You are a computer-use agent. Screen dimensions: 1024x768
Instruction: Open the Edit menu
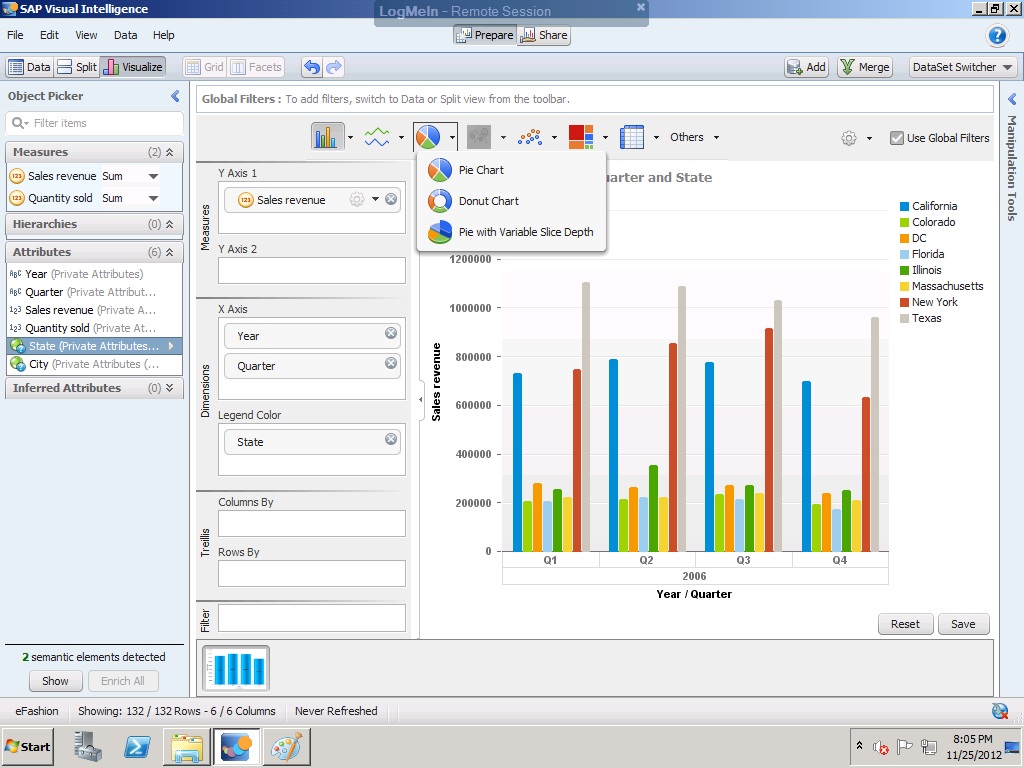point(49,35)
